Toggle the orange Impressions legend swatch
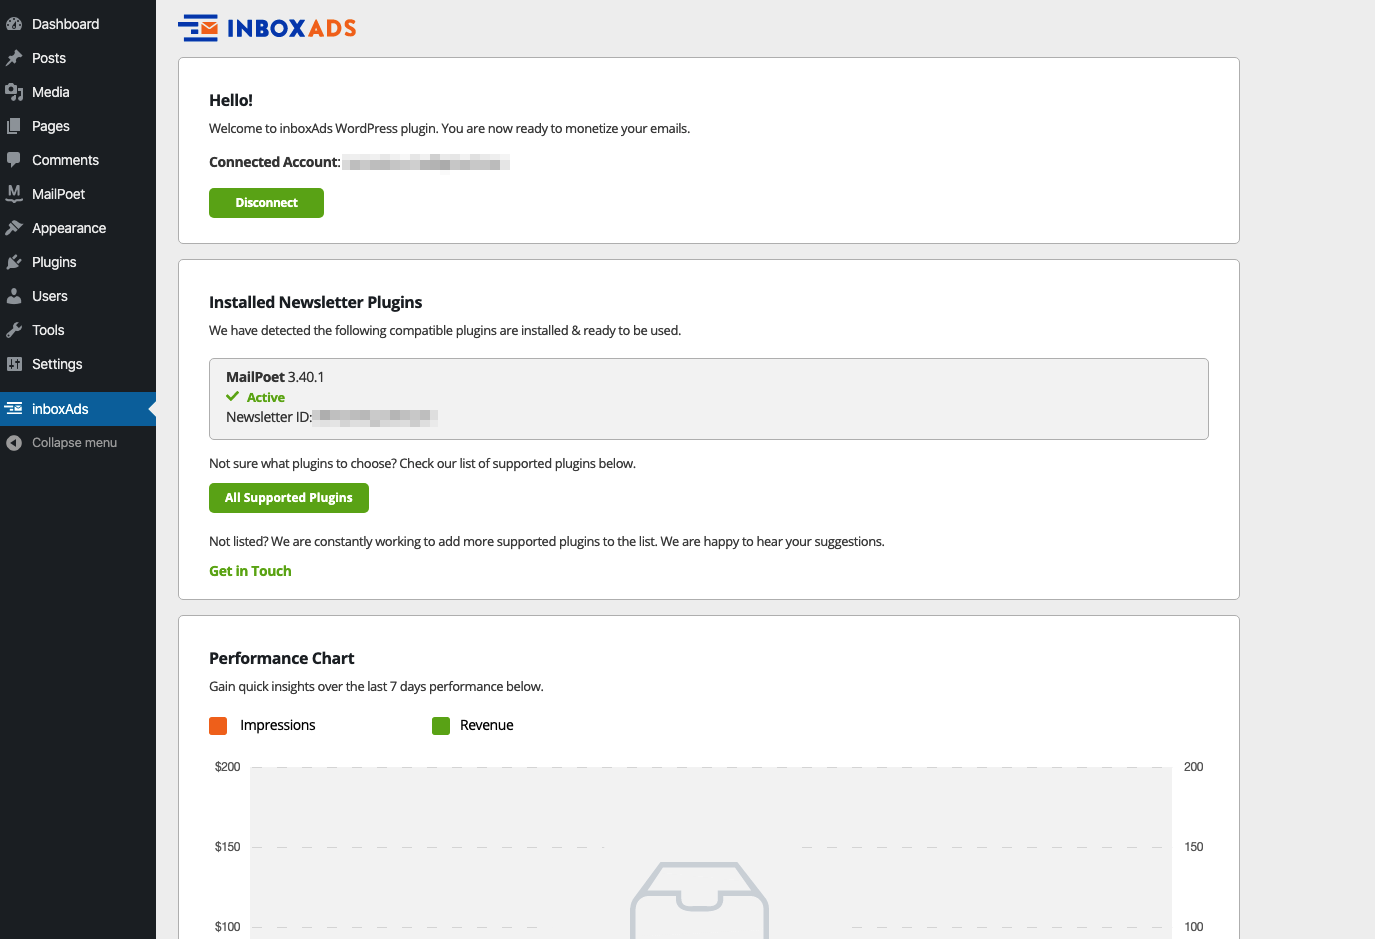Viewport: 1375px width, 939px height. (218, 726)
